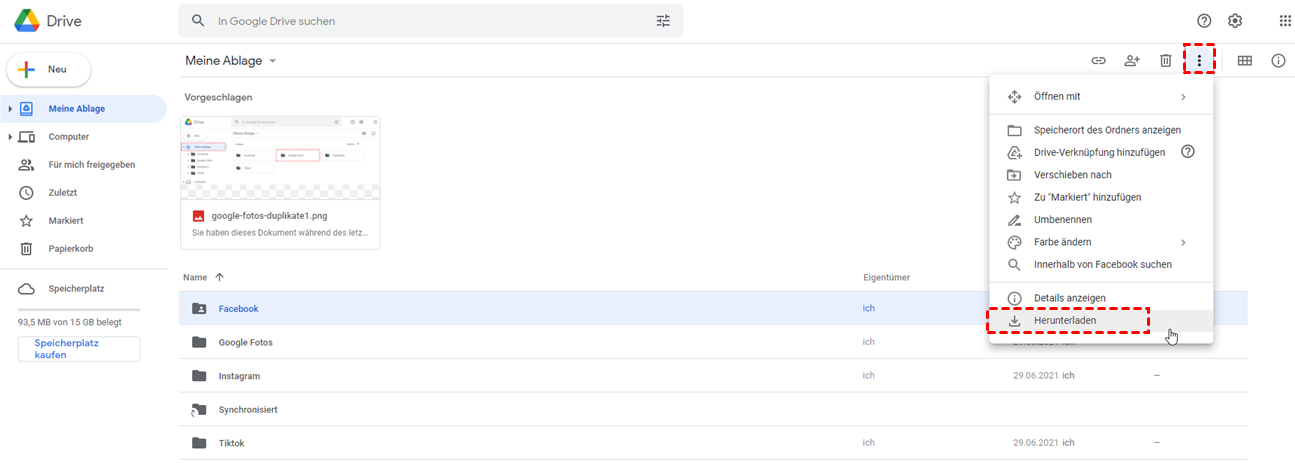The height and width of the screenshot is (472, 1295).
Task: Expand Meine Ablage tree in sidebar
Action: [9, 109]
